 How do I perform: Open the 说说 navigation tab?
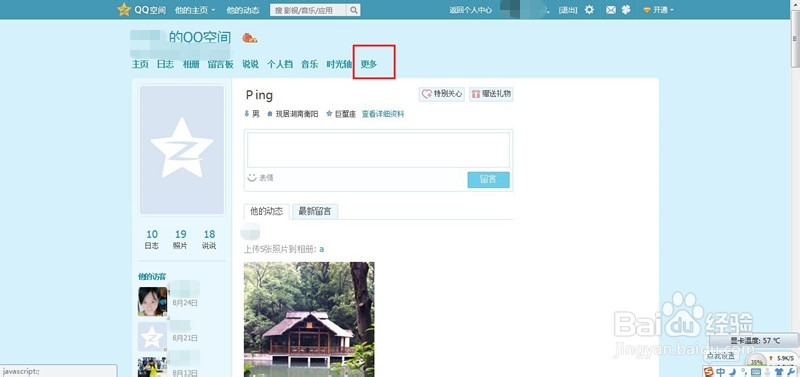click(250, 64)
